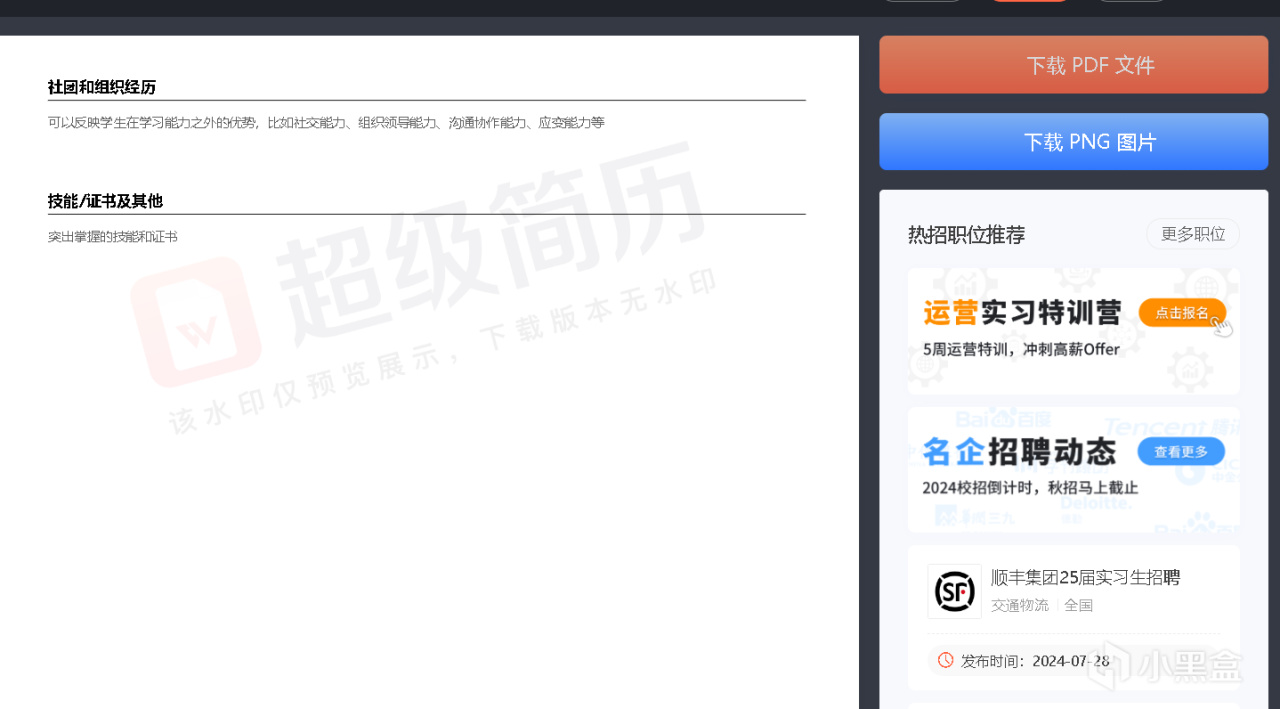Screen dimensions: 1280x709
Task: Select the 技能/证书及其他 section heading
Action: pyautogui.click(x=105, y=201)
